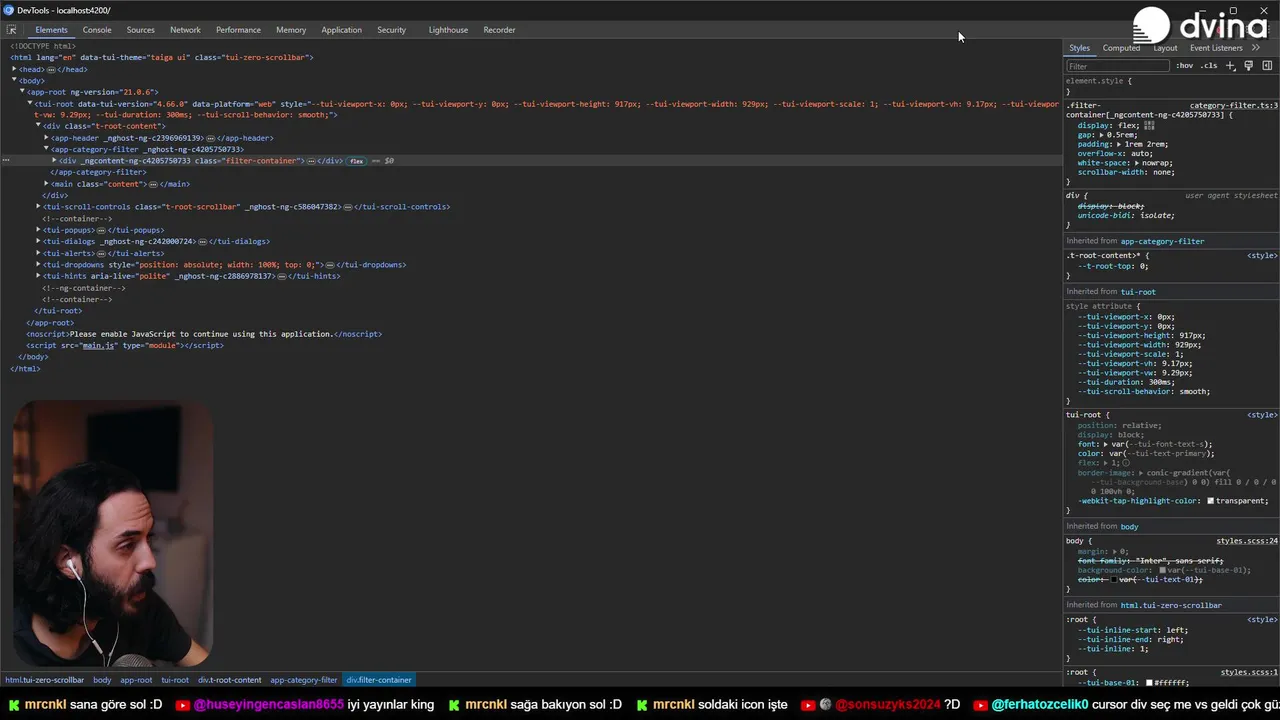The image size is (1280, 720).
Task: Collapse the app-root element node
Action: click(x=22, y=92)
